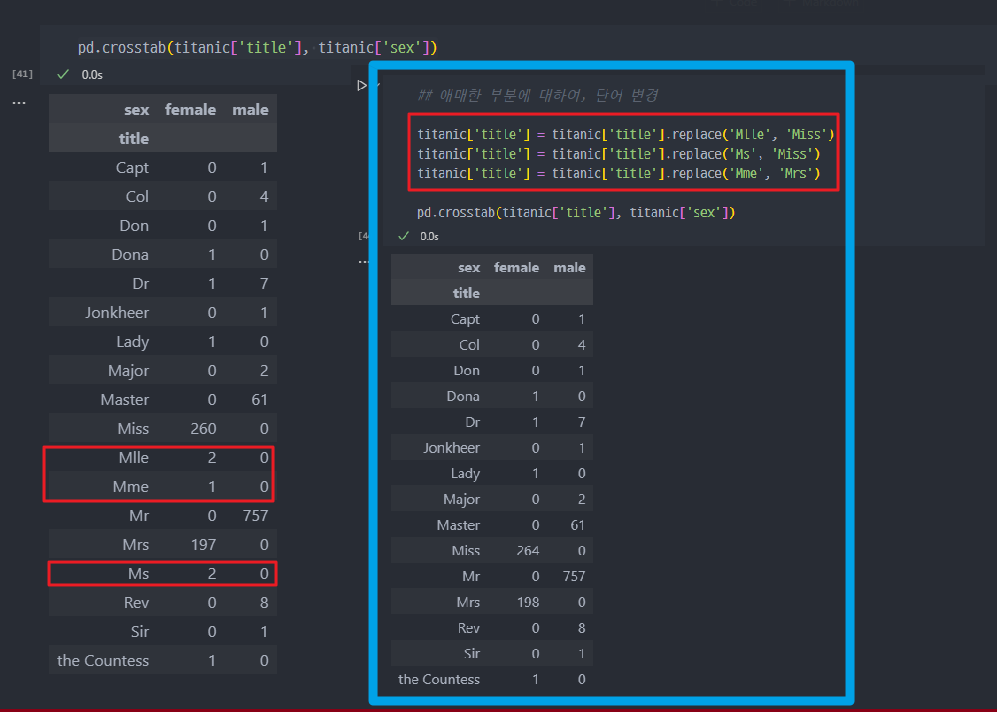This screenshot has height=712, width=997.
Task: Select 'the Countess' row in cell [41] output
Action: click(x=163, y=661)
